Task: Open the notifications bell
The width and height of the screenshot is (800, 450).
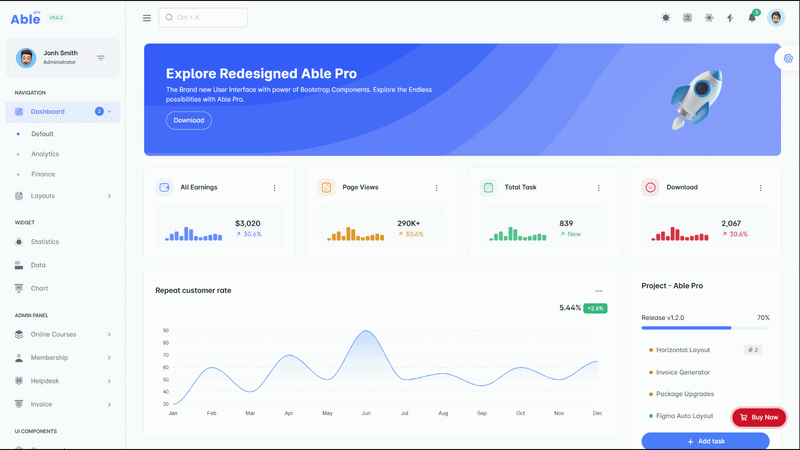Action: click(x=752, y=18)
